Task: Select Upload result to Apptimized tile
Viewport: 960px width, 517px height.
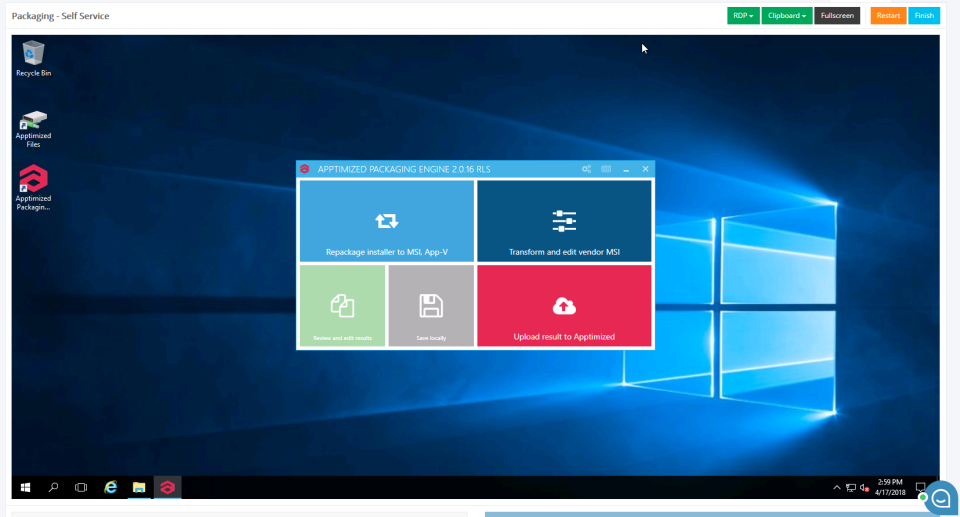Action: click(564, 306)
